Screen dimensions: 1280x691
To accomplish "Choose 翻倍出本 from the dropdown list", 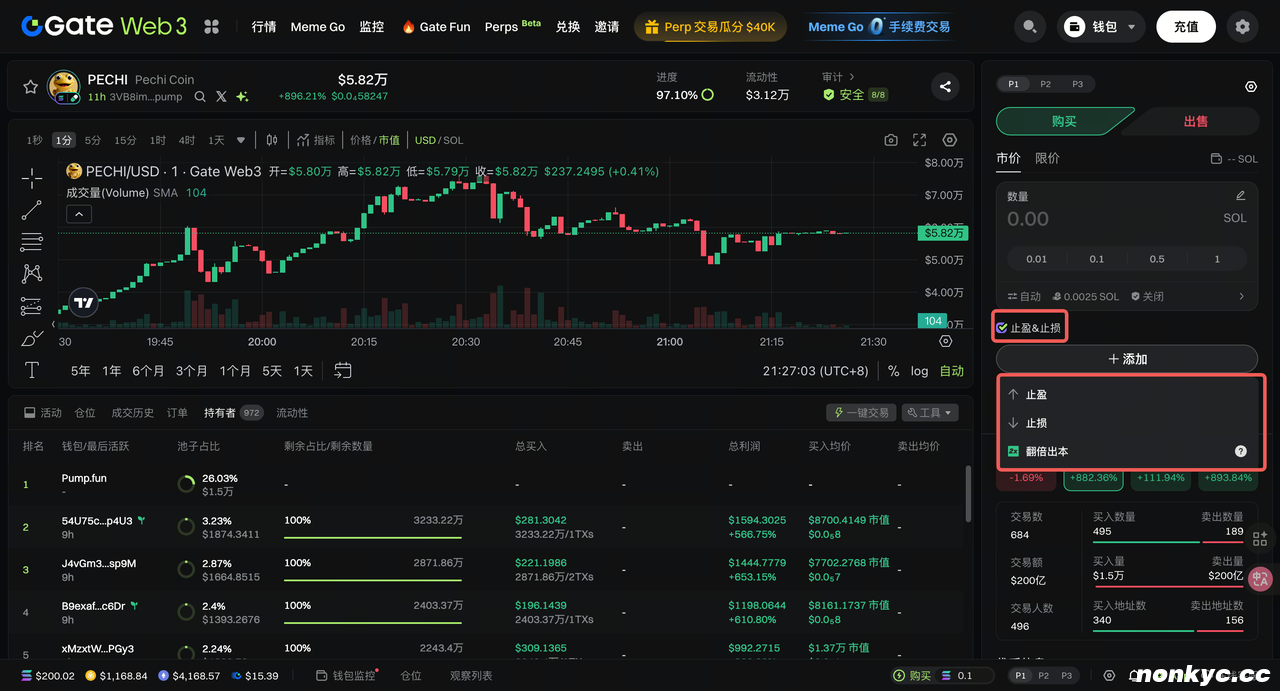I will tap(1127, 451).
